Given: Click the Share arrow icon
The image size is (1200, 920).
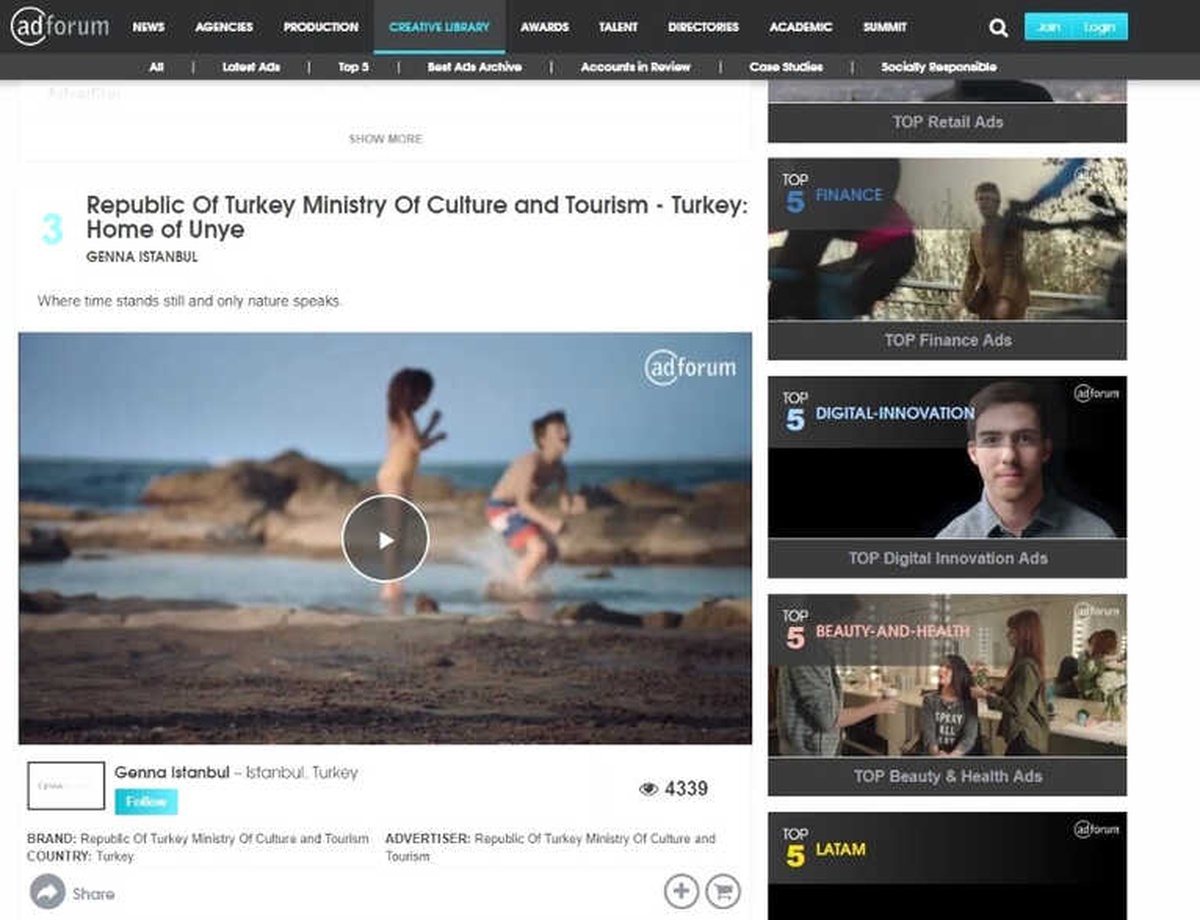Looking at the screenshot, I should coord(47,892).
